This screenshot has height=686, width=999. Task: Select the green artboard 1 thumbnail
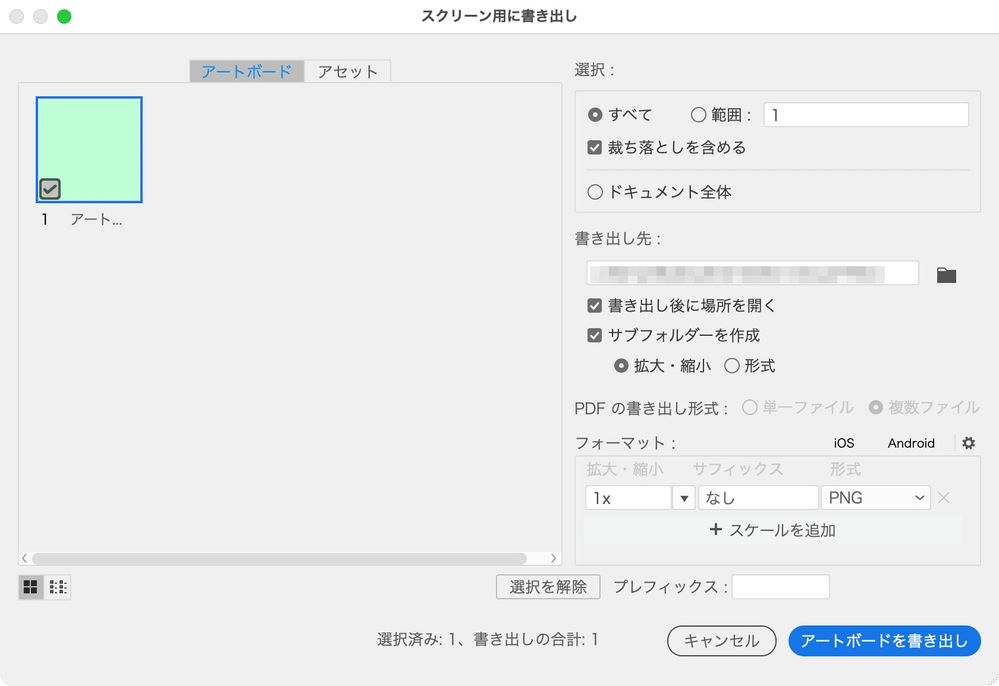point(89,150)
